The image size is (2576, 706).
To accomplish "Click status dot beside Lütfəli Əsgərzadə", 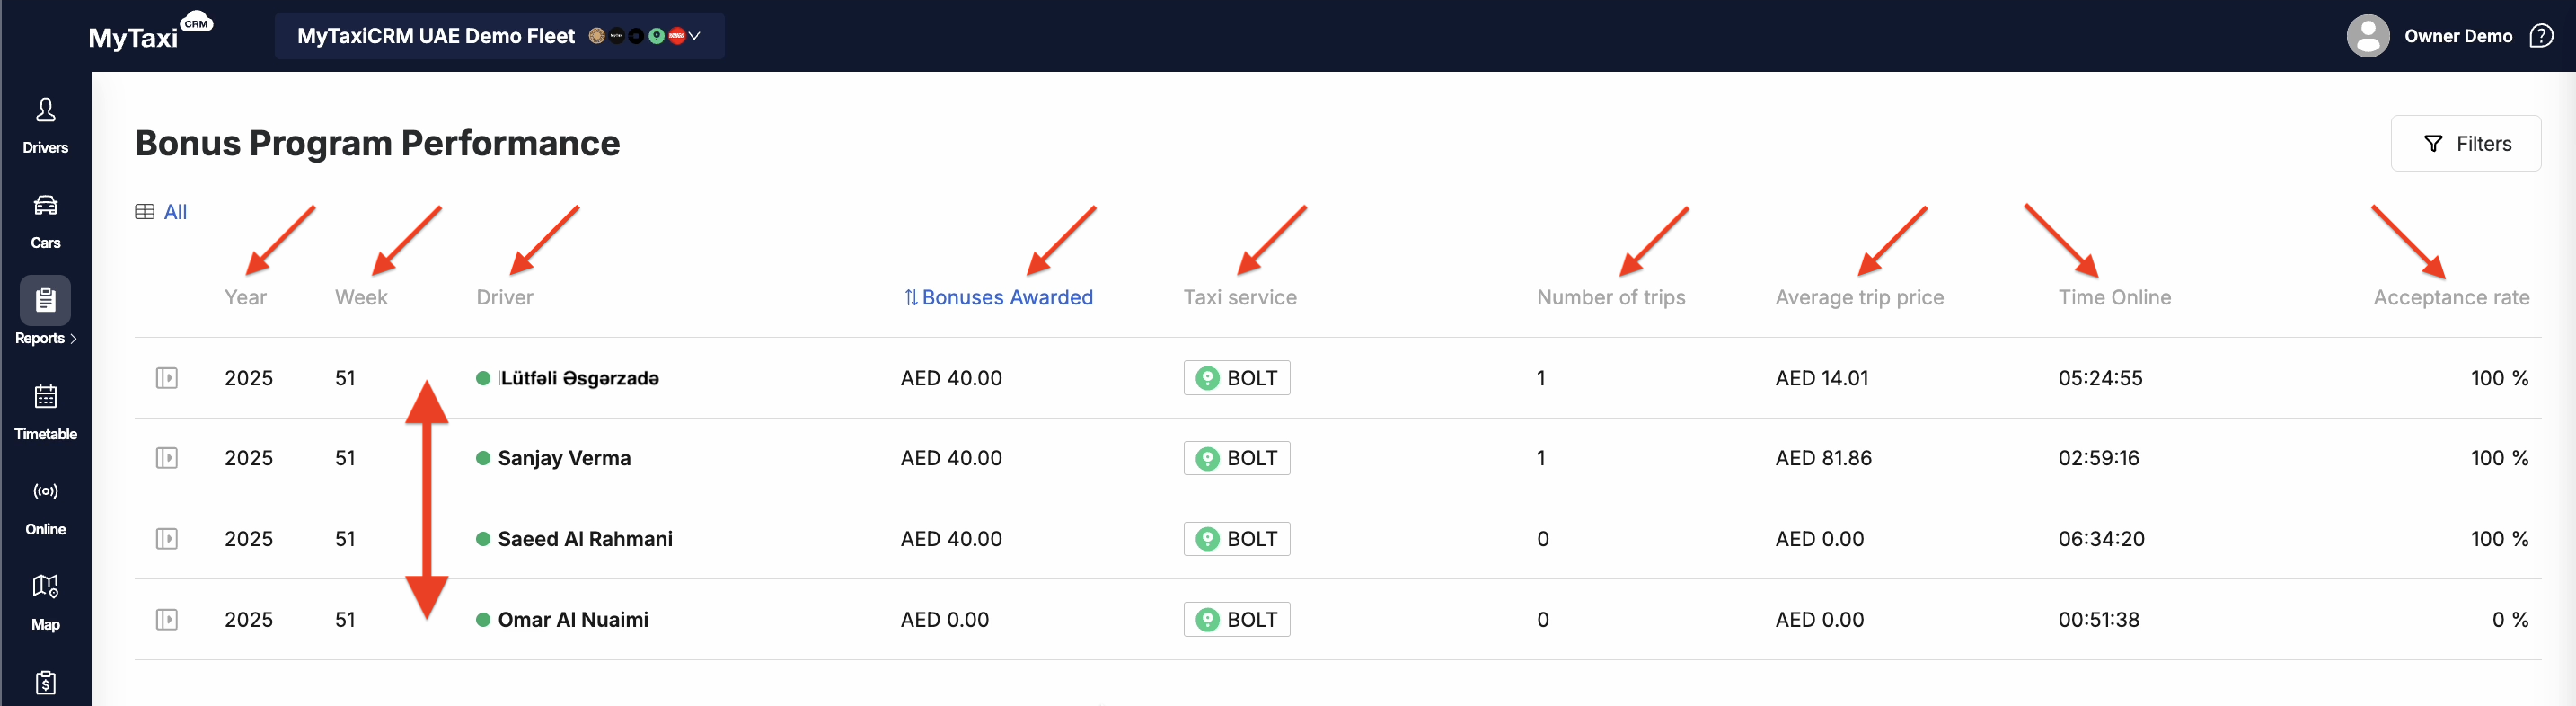I will (483, 378).
